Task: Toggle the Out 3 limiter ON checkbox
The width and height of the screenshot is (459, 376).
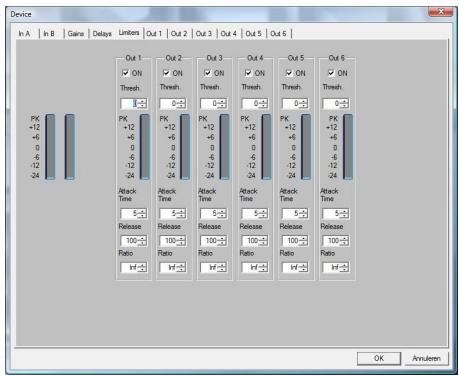Action: click(208, 73)
